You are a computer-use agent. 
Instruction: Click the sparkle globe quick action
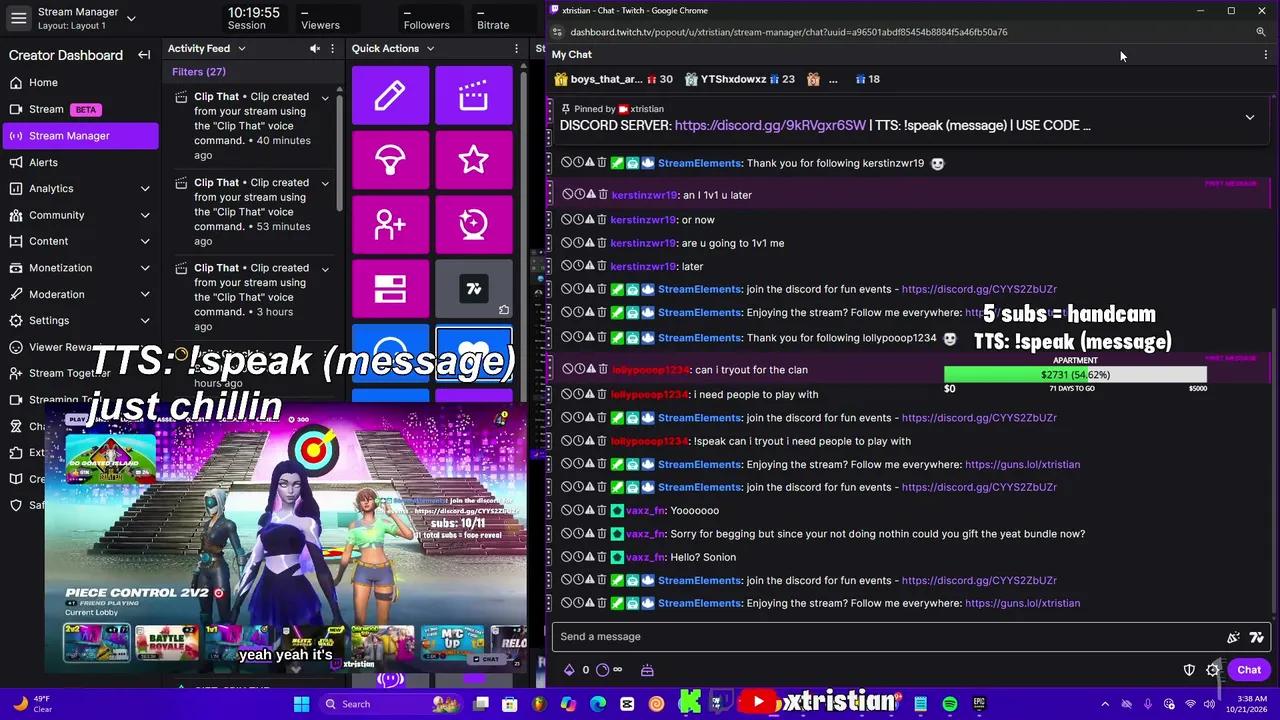click(474, 224)
